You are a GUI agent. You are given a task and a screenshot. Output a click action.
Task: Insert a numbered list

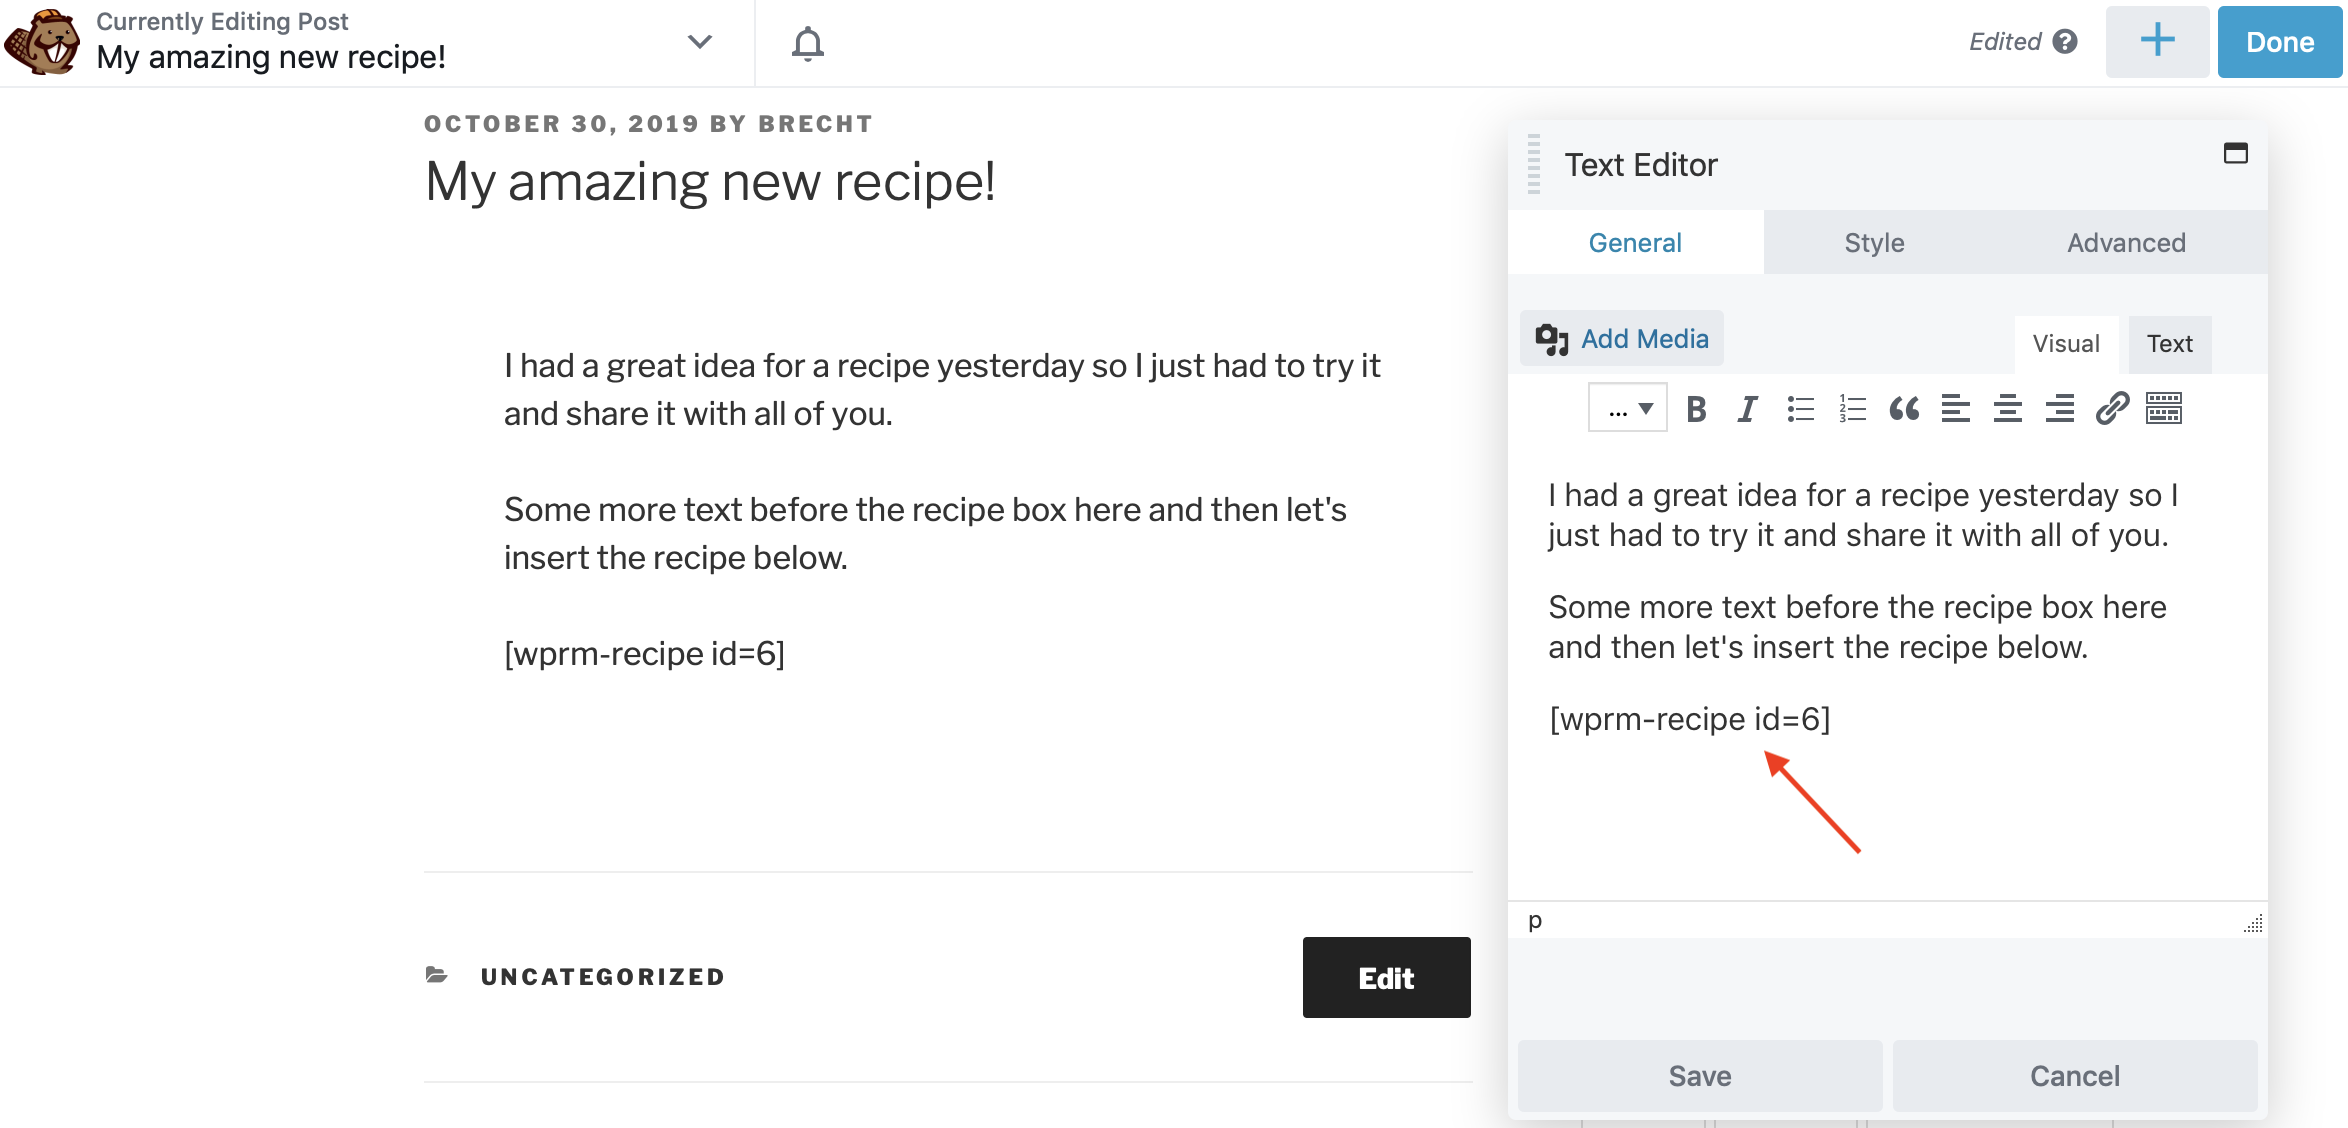click(1852, 409)
